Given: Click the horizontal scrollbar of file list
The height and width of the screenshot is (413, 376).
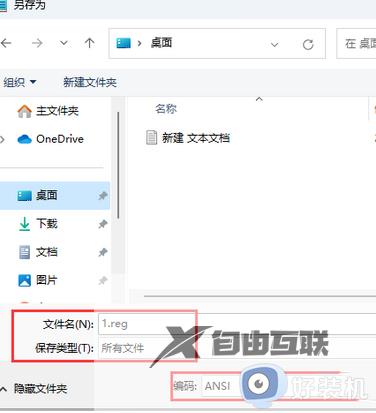Looking at the screenshot, I should (260, 296).
